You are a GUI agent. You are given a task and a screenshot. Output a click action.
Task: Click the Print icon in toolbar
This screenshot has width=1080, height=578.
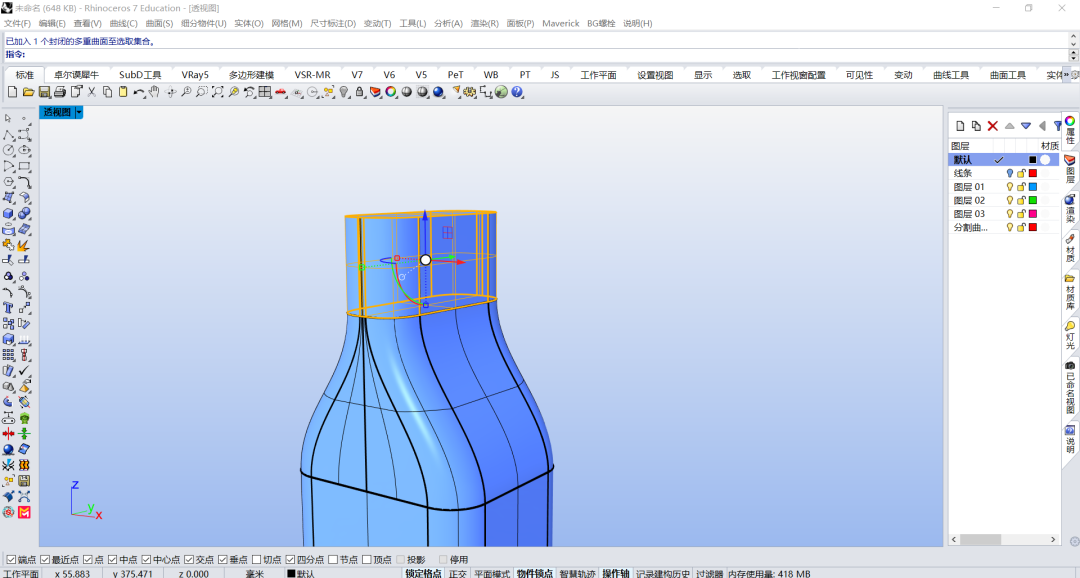[x=60, y=92]
